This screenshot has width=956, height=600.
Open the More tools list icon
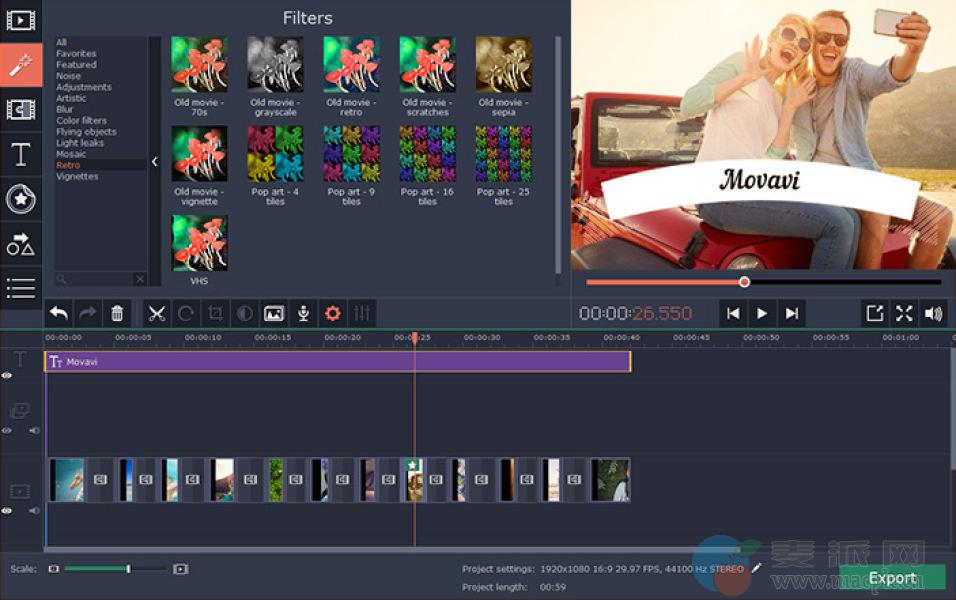click(20, 288)
